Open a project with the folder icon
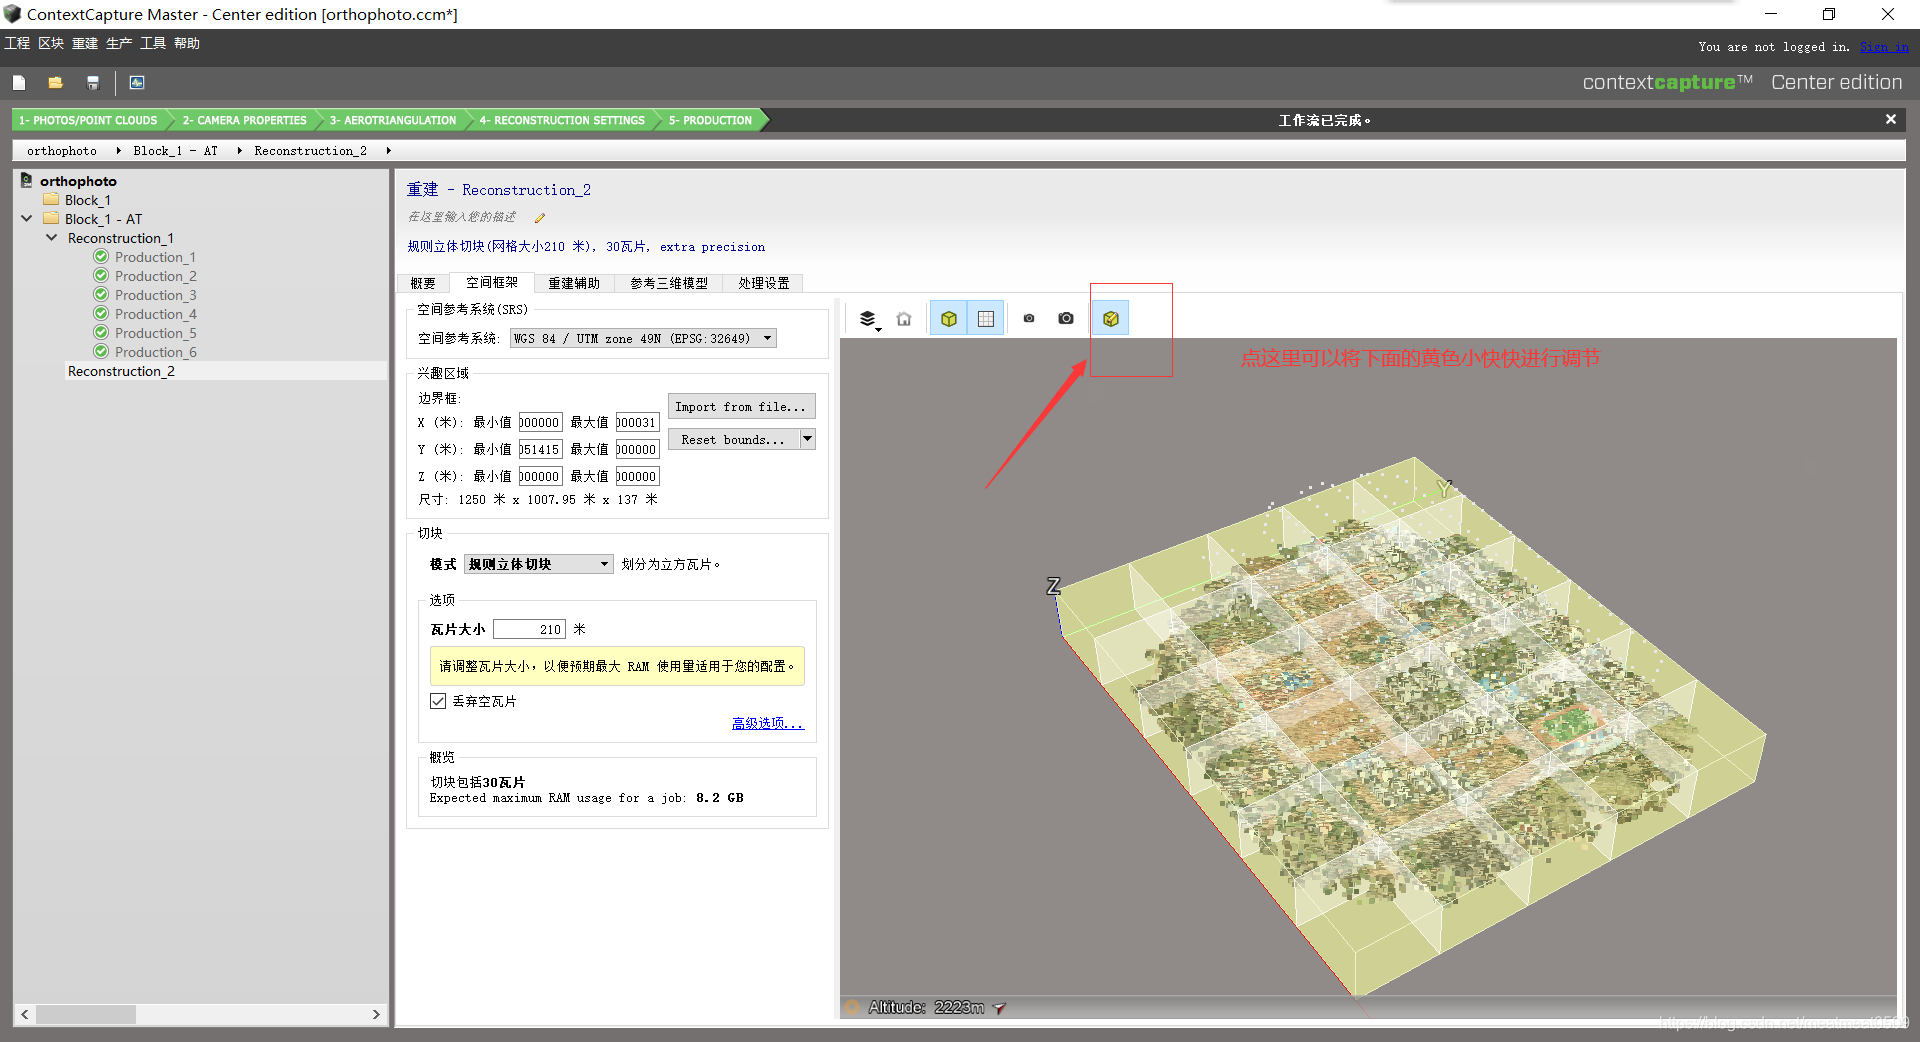The width and height of the screenshot is (1920, 1042). (55, 83)
